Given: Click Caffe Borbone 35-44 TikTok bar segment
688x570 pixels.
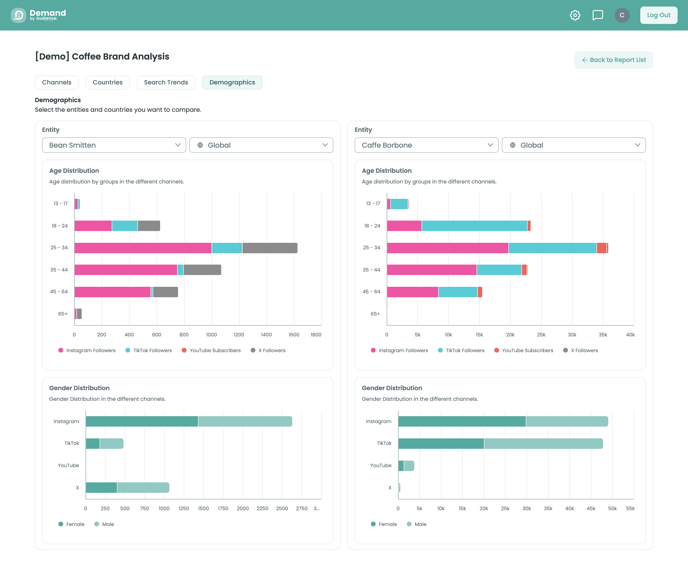Looking at the screenshot, I should 499,270.
